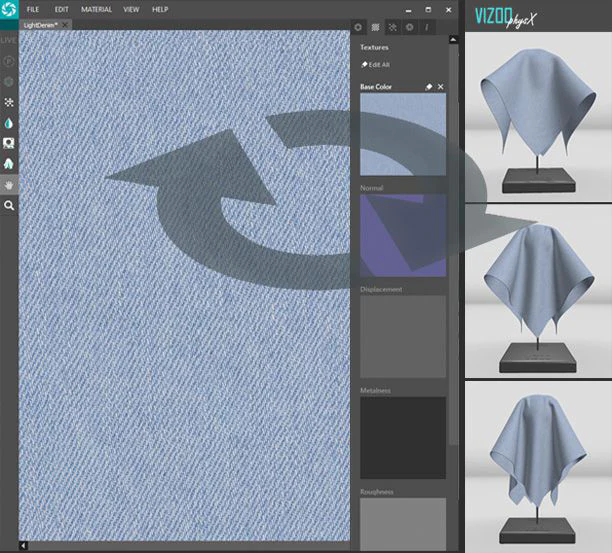Maximize the application window

pos(428,9)
